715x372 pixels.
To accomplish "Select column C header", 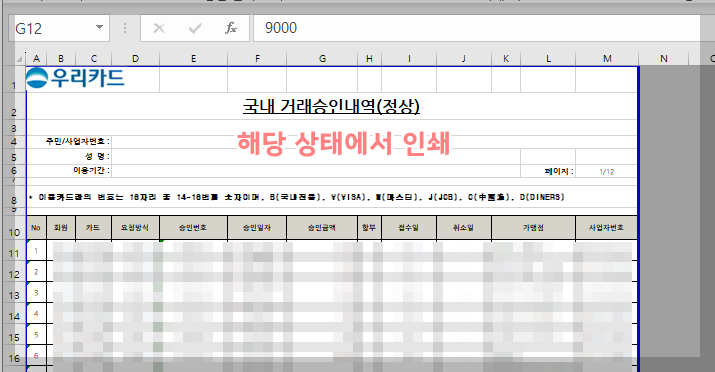I will (x=93, y=59).
